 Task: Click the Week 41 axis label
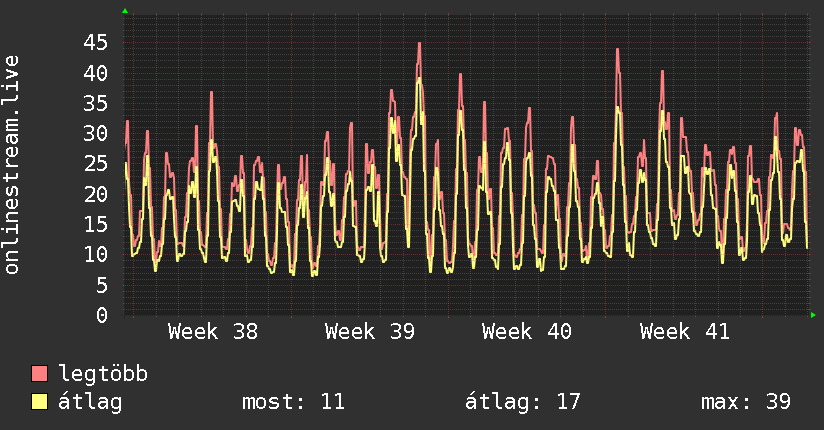coord(685,332)
